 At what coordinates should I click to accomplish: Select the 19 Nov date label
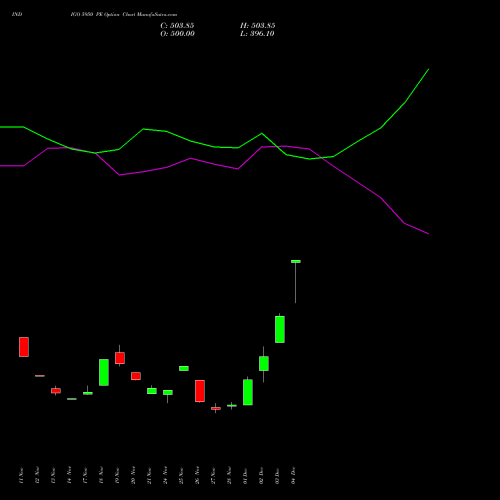pos(117,475)
